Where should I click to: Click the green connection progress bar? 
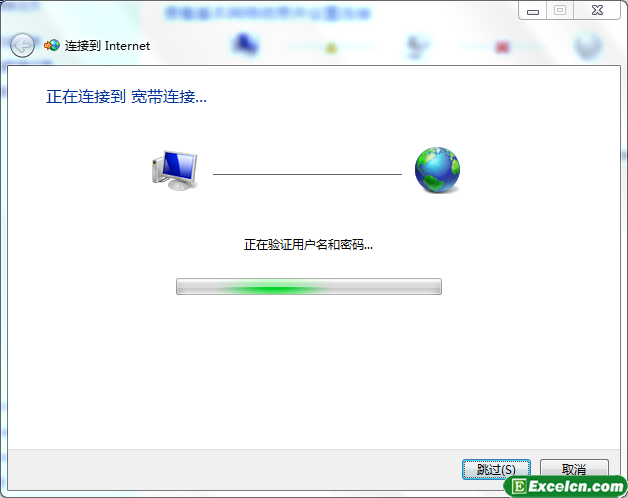tap(309, 286)
